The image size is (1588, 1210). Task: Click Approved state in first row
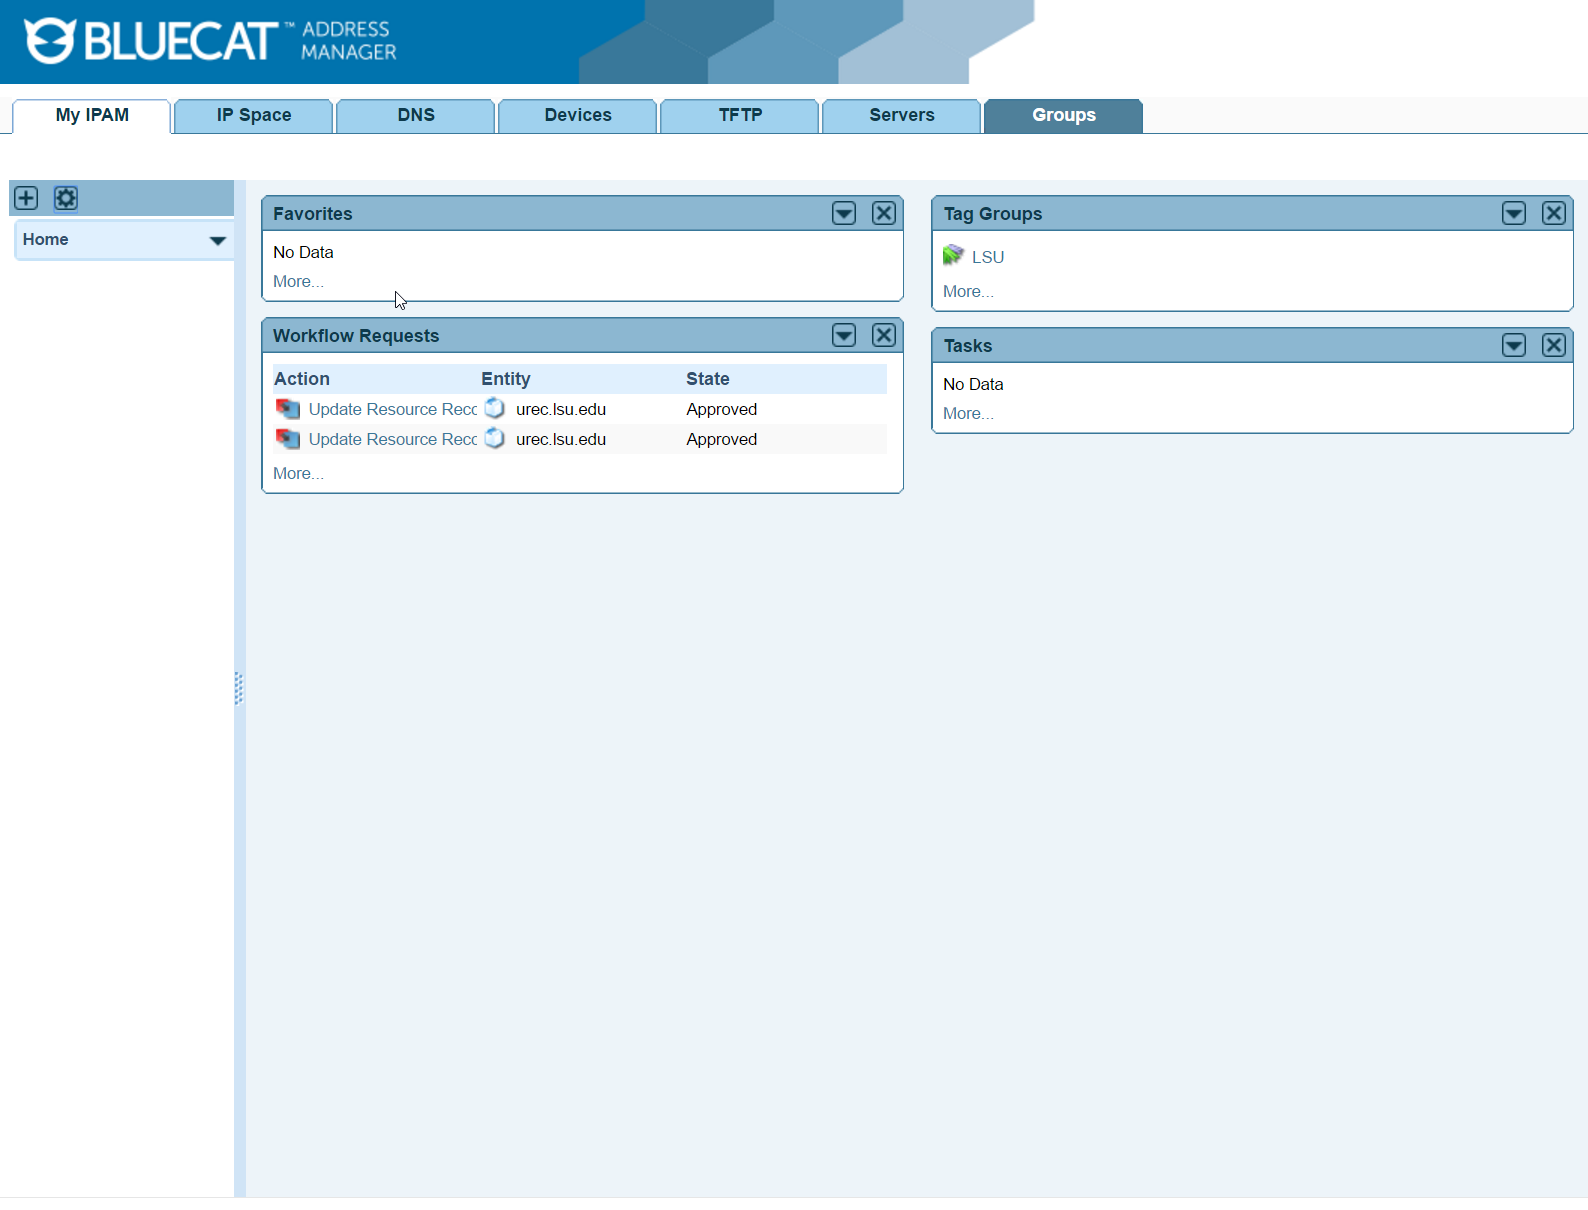722,409
